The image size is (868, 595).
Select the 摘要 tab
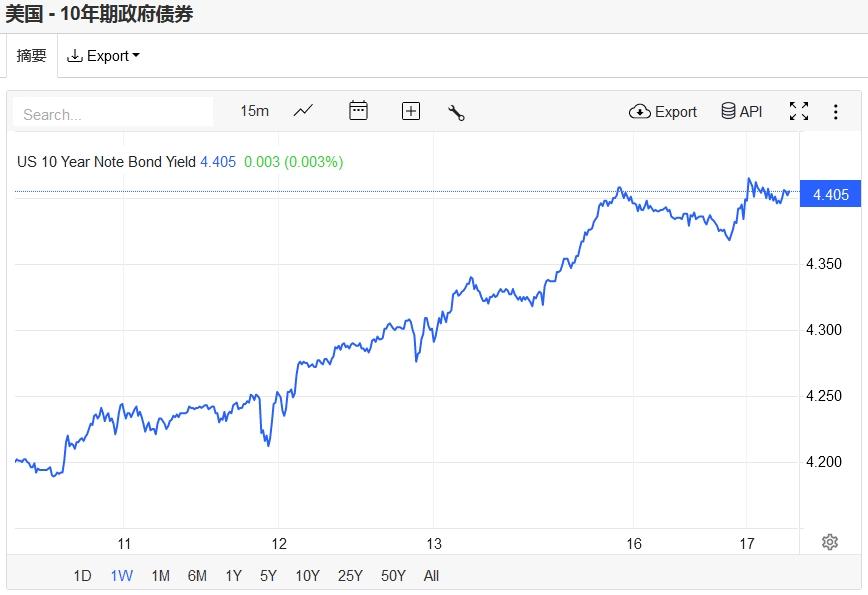tap(32, 56)
